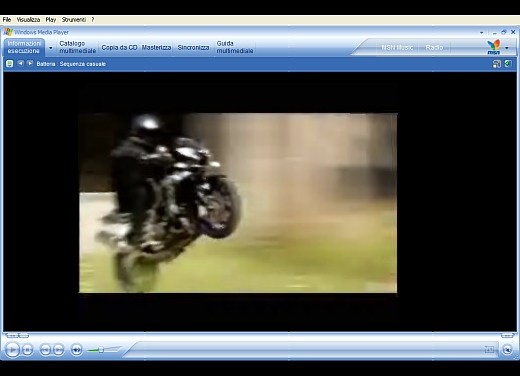Open the Guida multimediale tab
The height and width of the screenshot is (376, 520).
pos(235,47)
